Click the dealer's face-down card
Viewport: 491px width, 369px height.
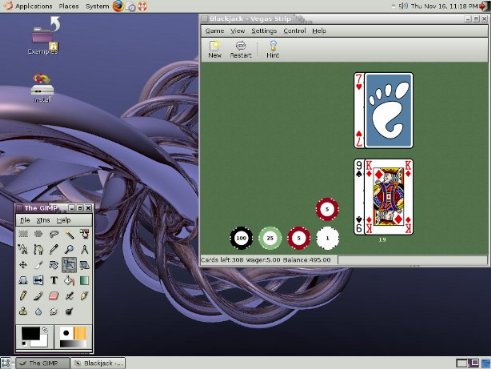[389, 110]
